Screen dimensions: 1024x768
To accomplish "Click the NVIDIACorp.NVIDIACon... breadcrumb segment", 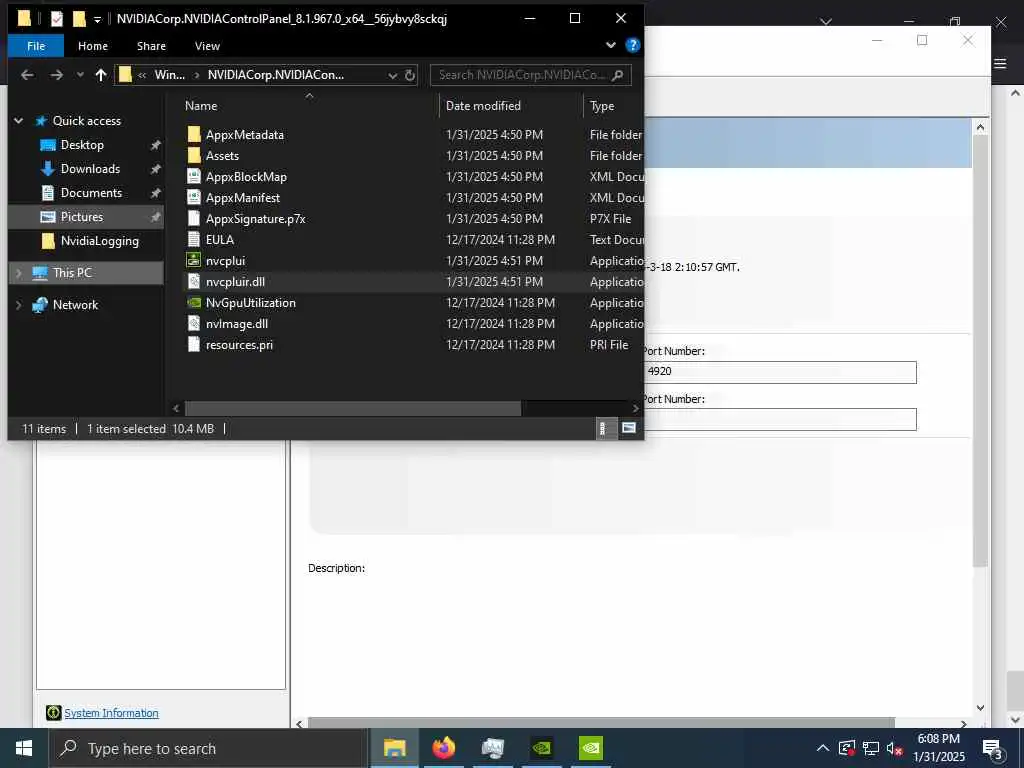I will pos(276,75).
